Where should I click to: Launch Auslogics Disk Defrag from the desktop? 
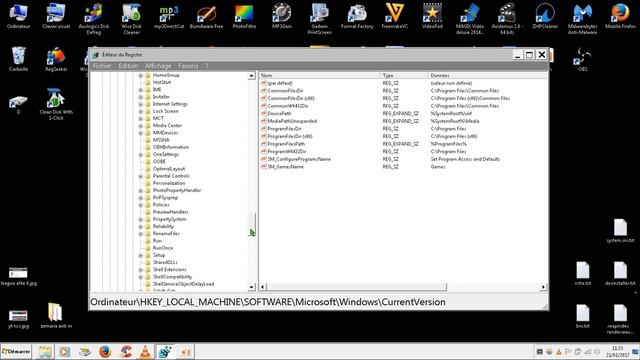tap(93, 18)
